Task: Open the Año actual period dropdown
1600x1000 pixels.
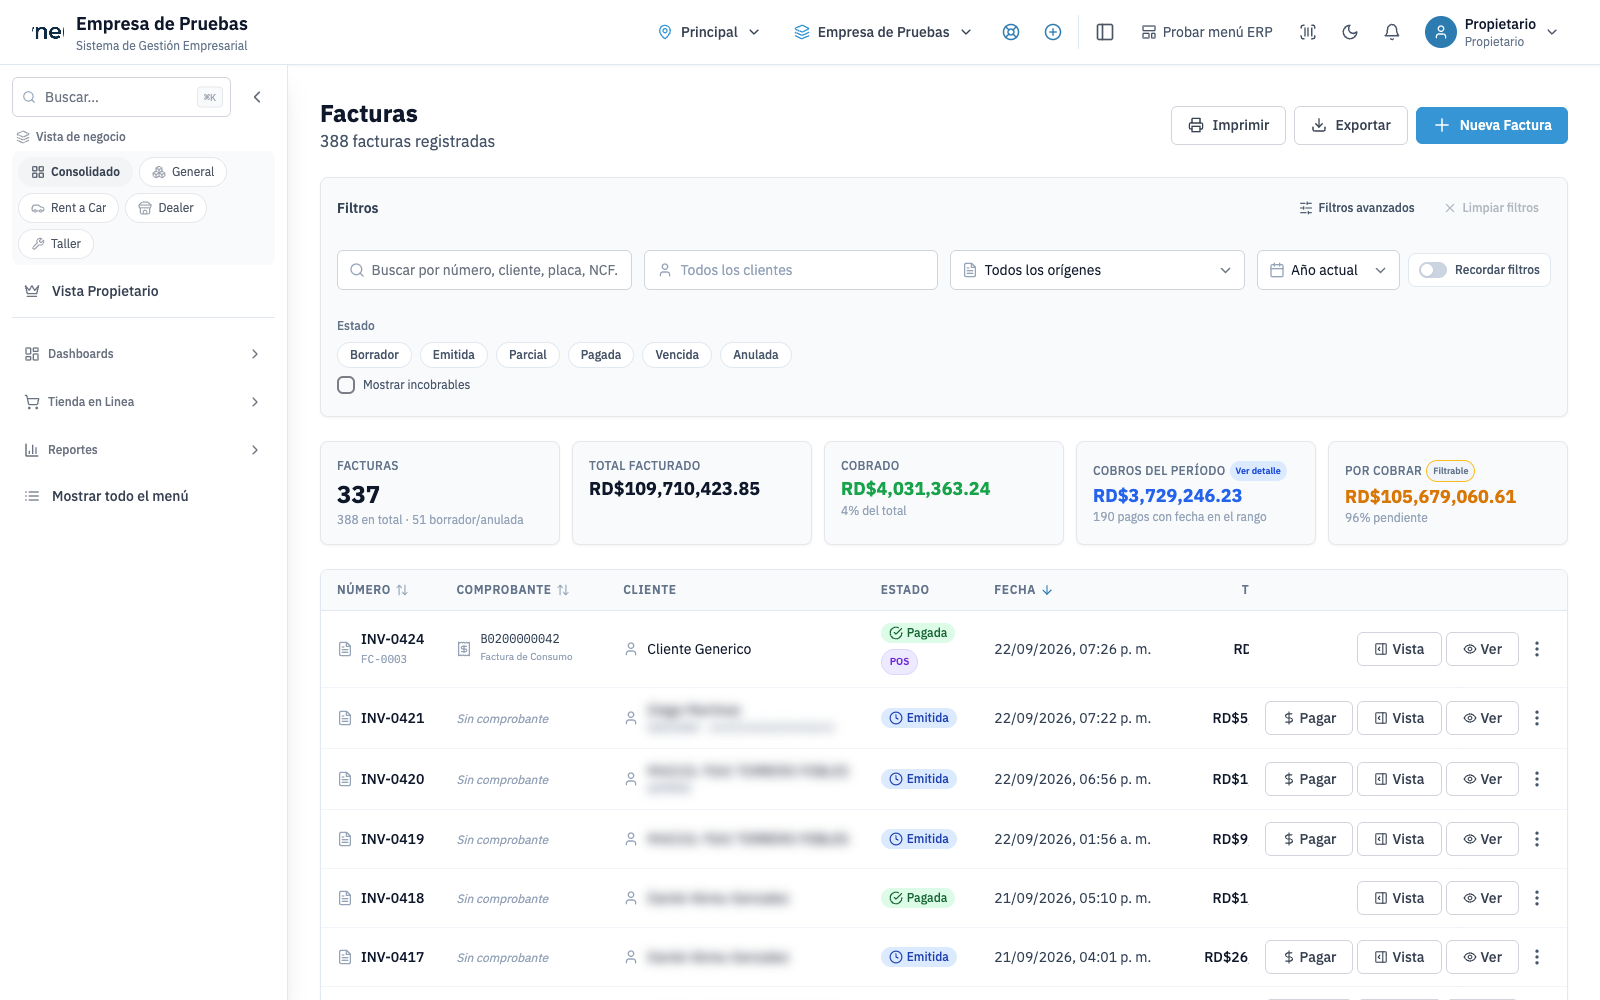Action: [1328, 270]
